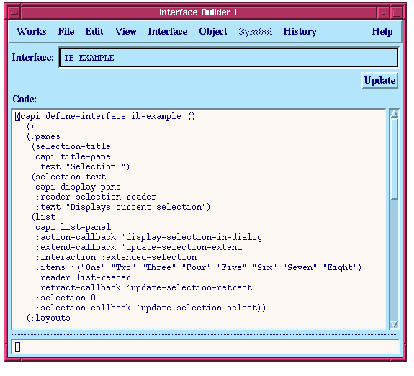Click the (:layouts line in code
414x376 pixels.
click(x=48, y=318)
